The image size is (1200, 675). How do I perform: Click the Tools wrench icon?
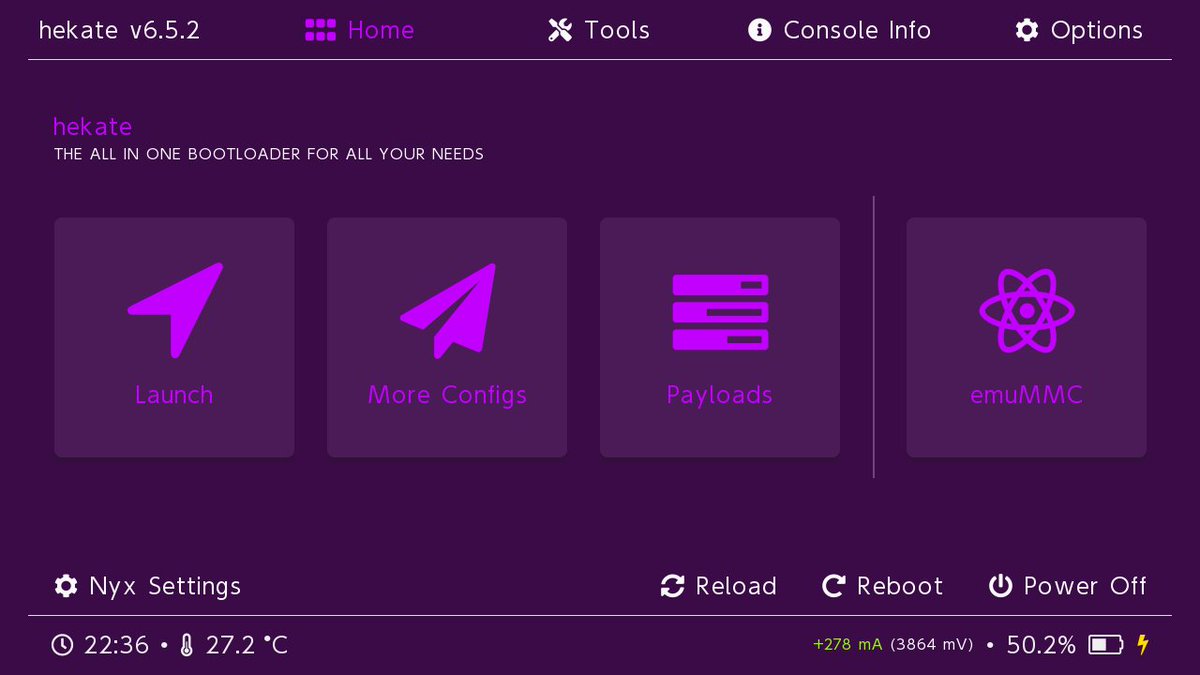[x=560, y=30]
